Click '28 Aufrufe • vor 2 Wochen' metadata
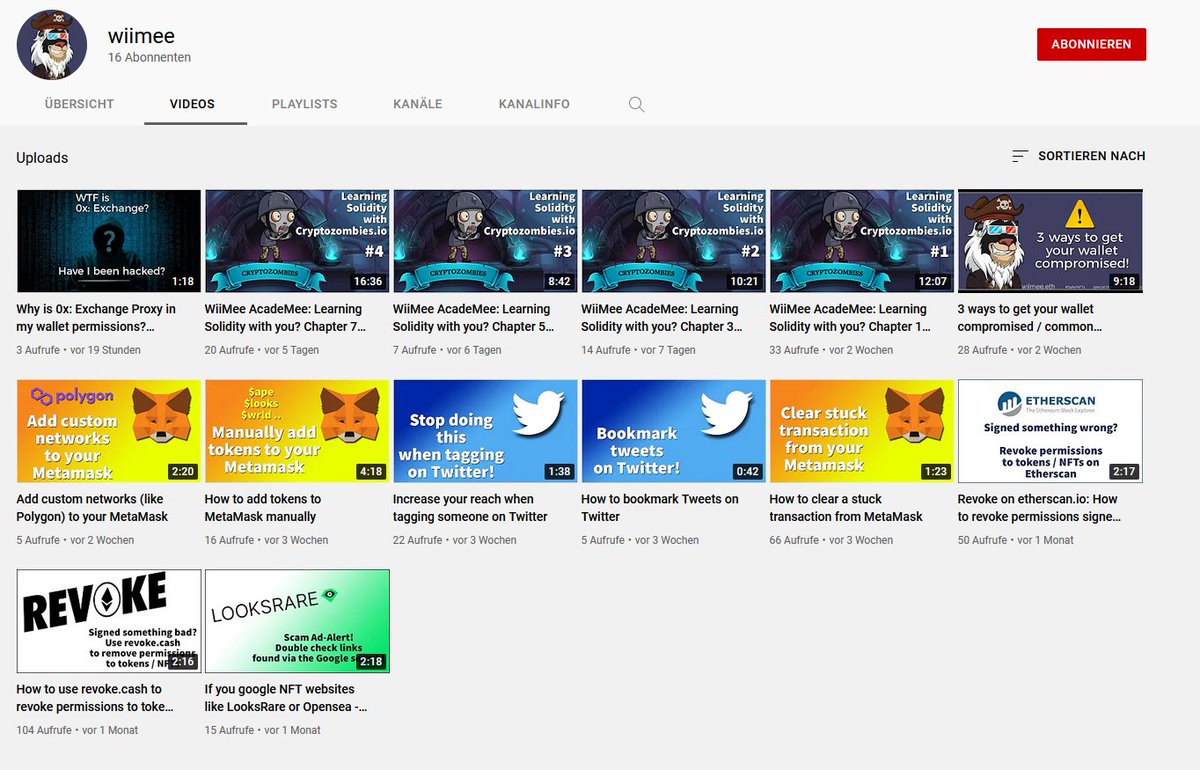The width and height of the screenshot is (1200, 770). coord(1019,350)
